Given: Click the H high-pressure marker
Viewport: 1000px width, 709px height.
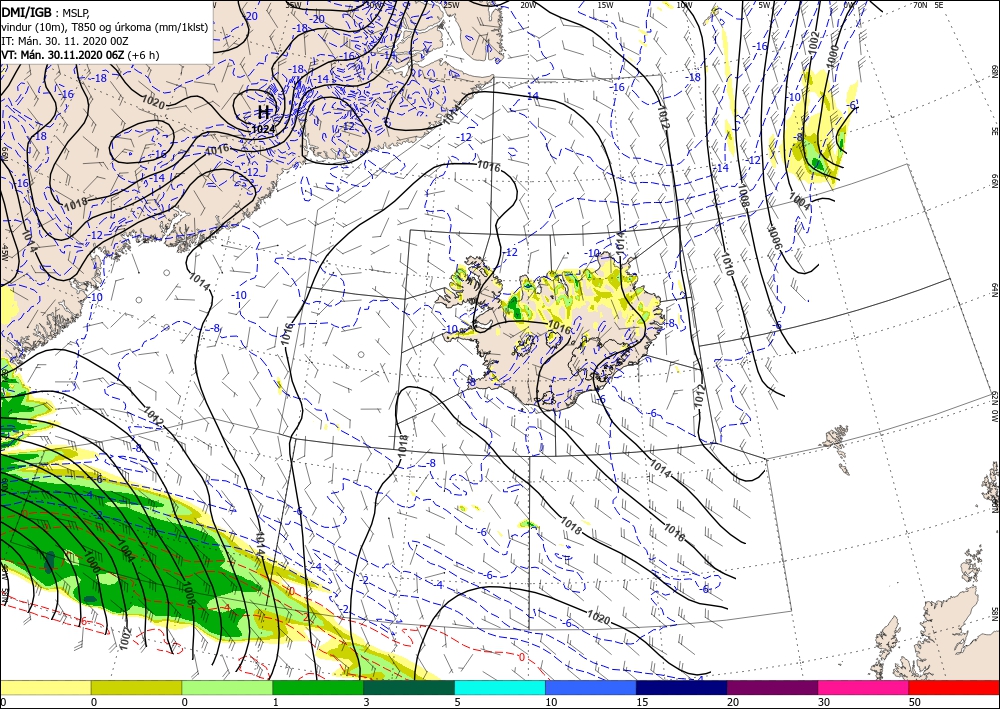Looking at the screenshot, I should click(x=263, y=113).
